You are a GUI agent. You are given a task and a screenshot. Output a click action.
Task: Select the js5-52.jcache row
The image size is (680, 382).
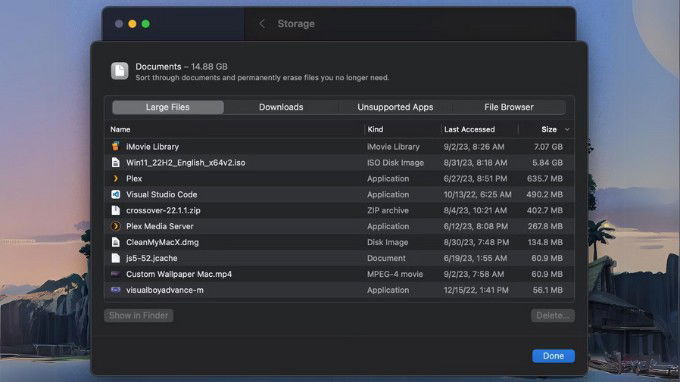(x=340, y=258)
